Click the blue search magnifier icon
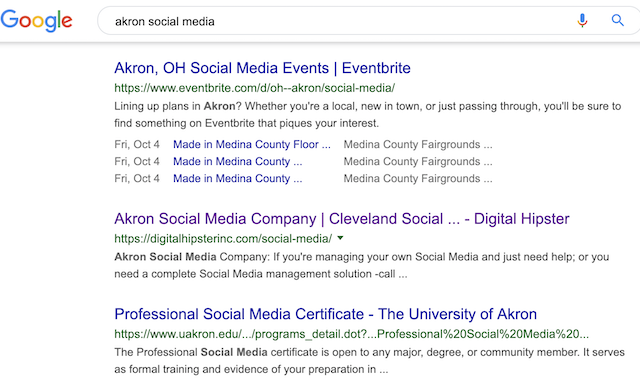The height and width of the screenshot is (384, 640). [x=617, y=20]
